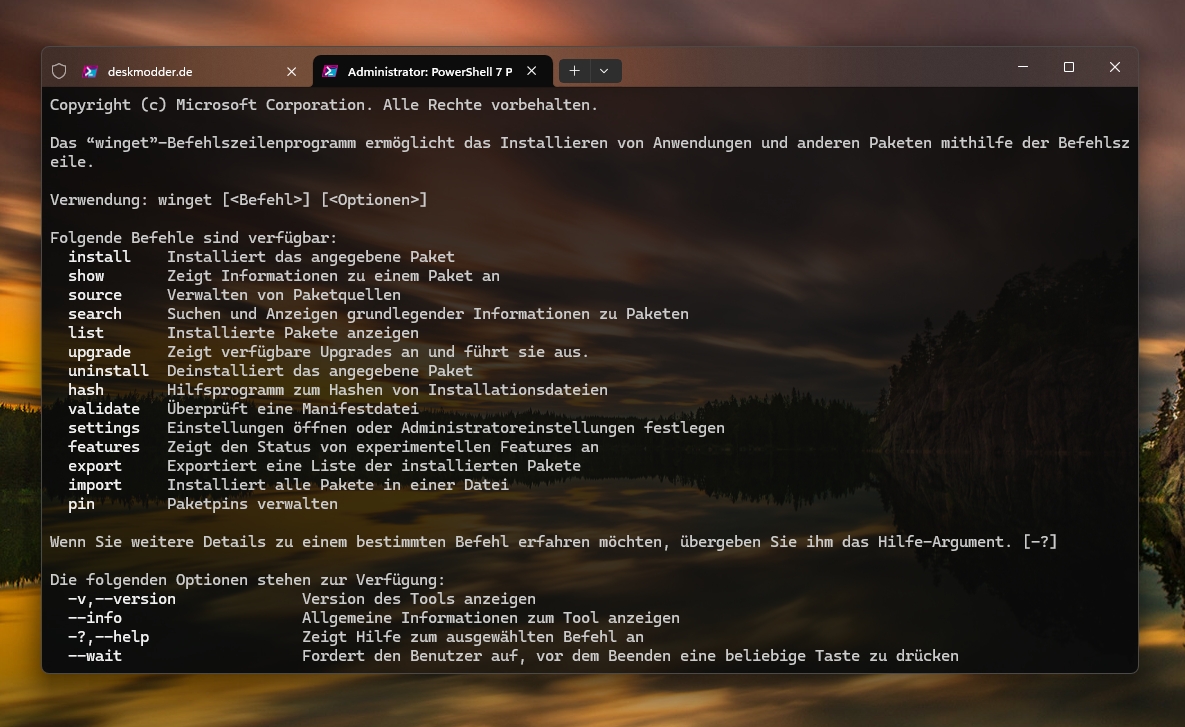Close the Terminal window

1115,67
